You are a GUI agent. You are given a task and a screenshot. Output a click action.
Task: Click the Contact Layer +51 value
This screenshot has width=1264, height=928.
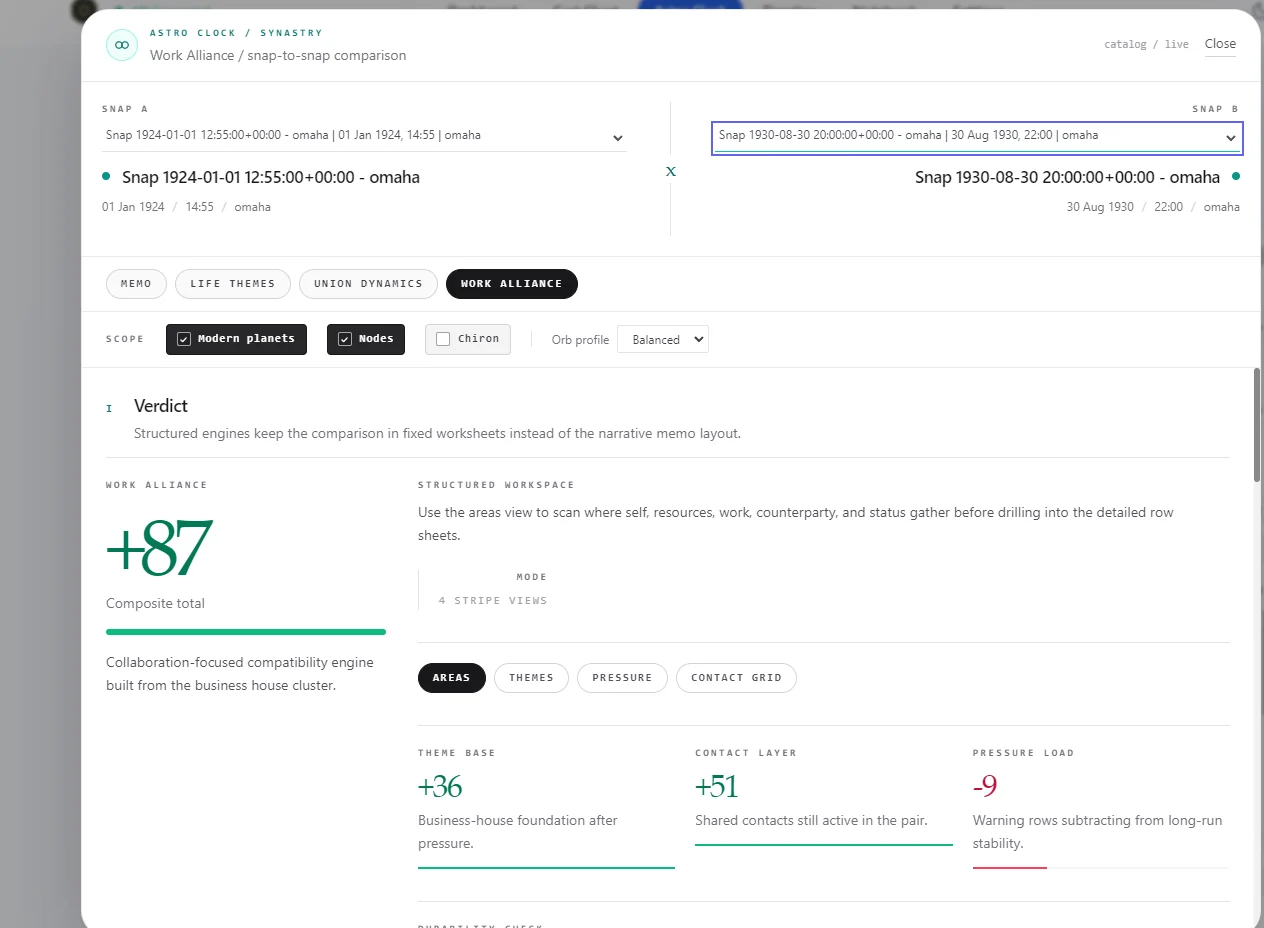716,788
